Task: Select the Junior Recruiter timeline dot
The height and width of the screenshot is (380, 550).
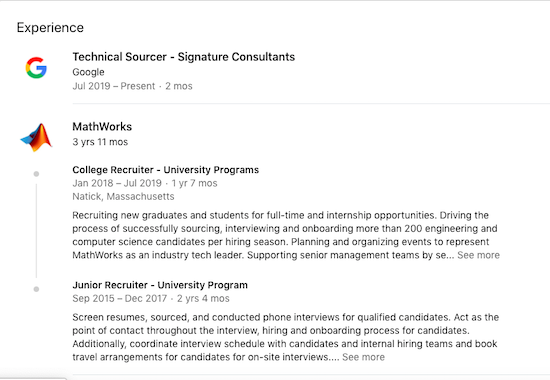Action: tap(36, 289)
